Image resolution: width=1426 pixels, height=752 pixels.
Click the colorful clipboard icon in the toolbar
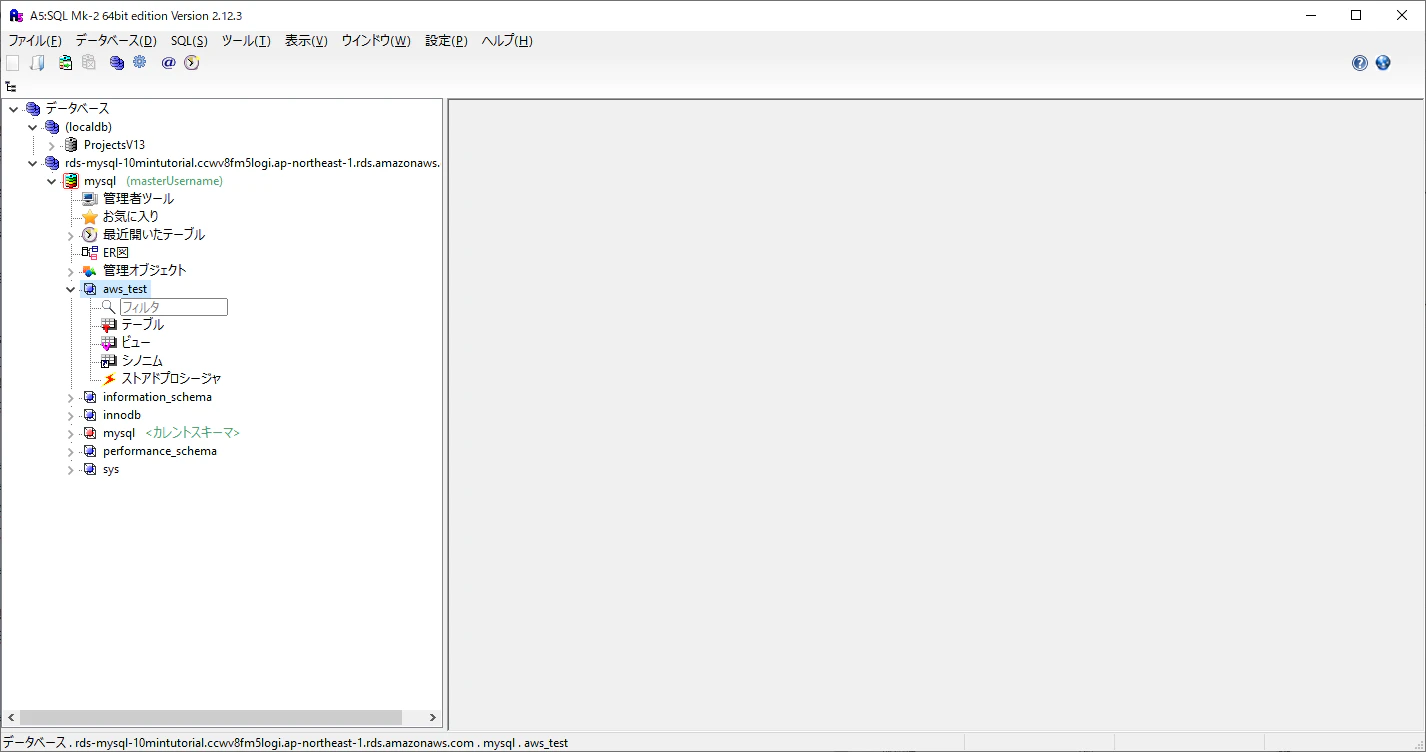click(65, 63)
